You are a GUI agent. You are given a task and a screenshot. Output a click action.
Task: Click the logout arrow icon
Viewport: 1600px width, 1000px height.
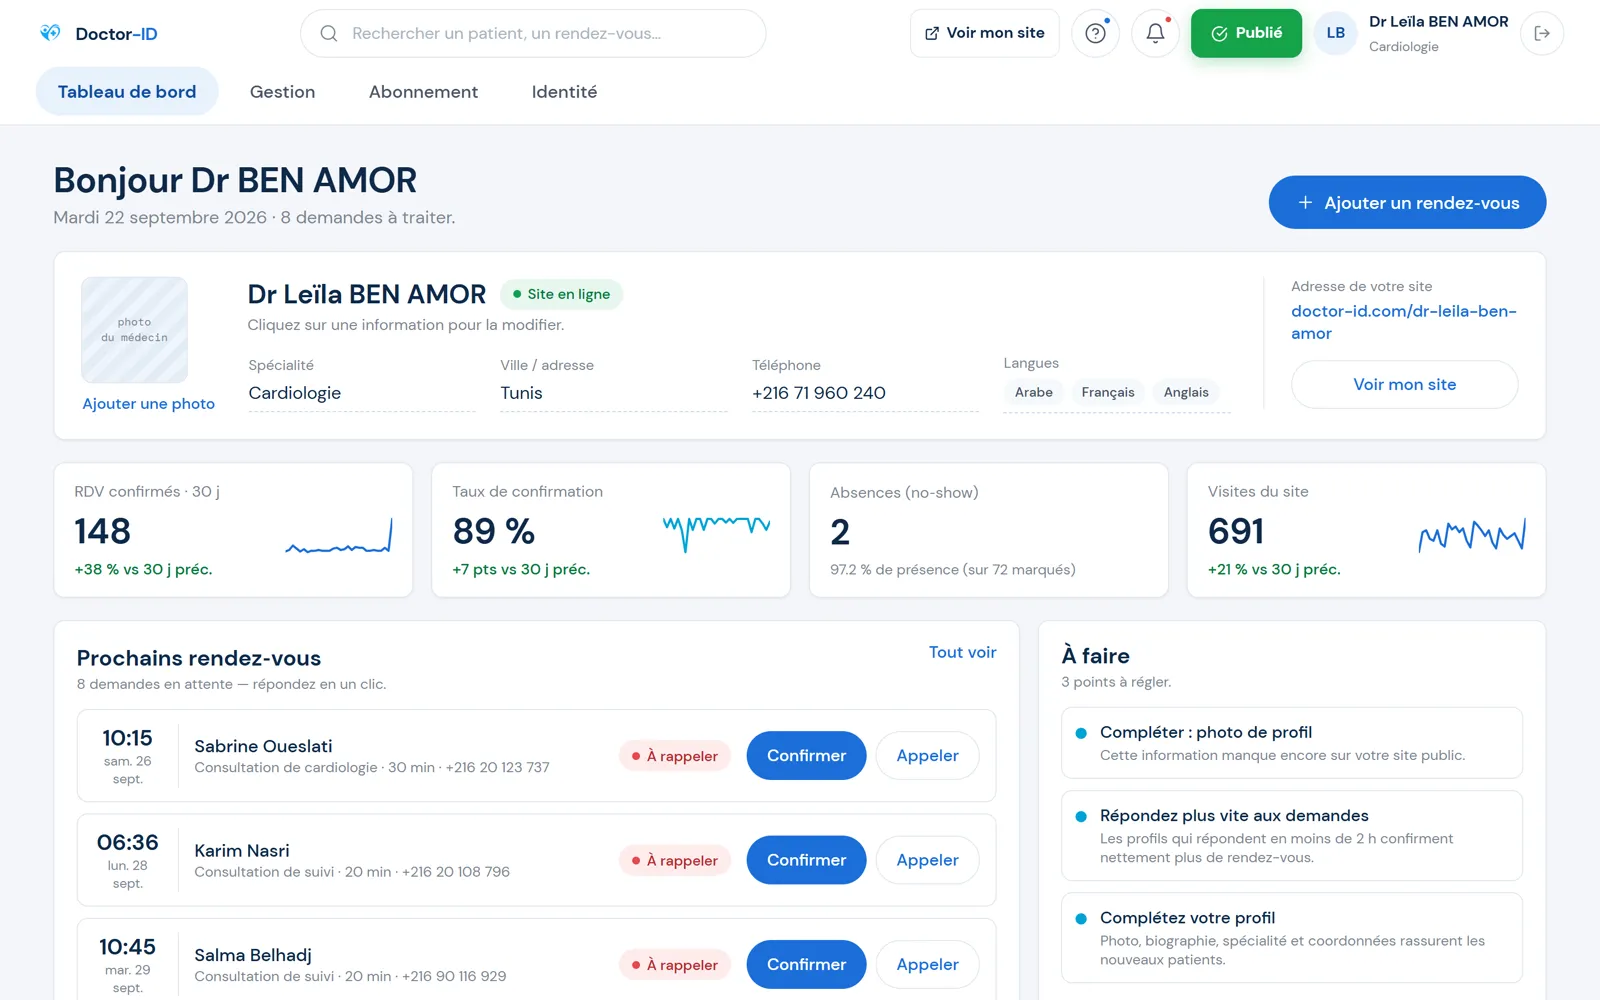1542,33
